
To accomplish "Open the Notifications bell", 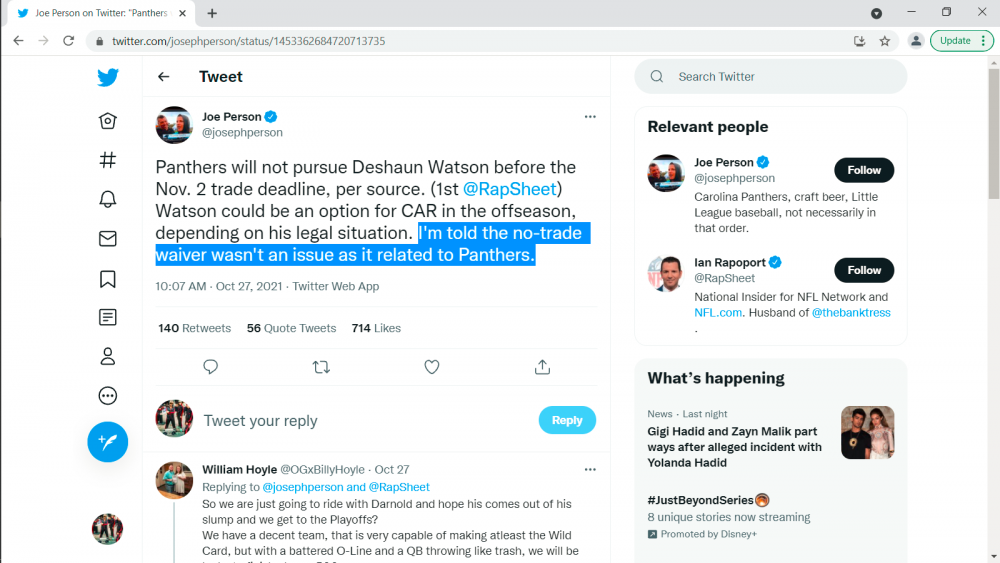I will [108, 199].
